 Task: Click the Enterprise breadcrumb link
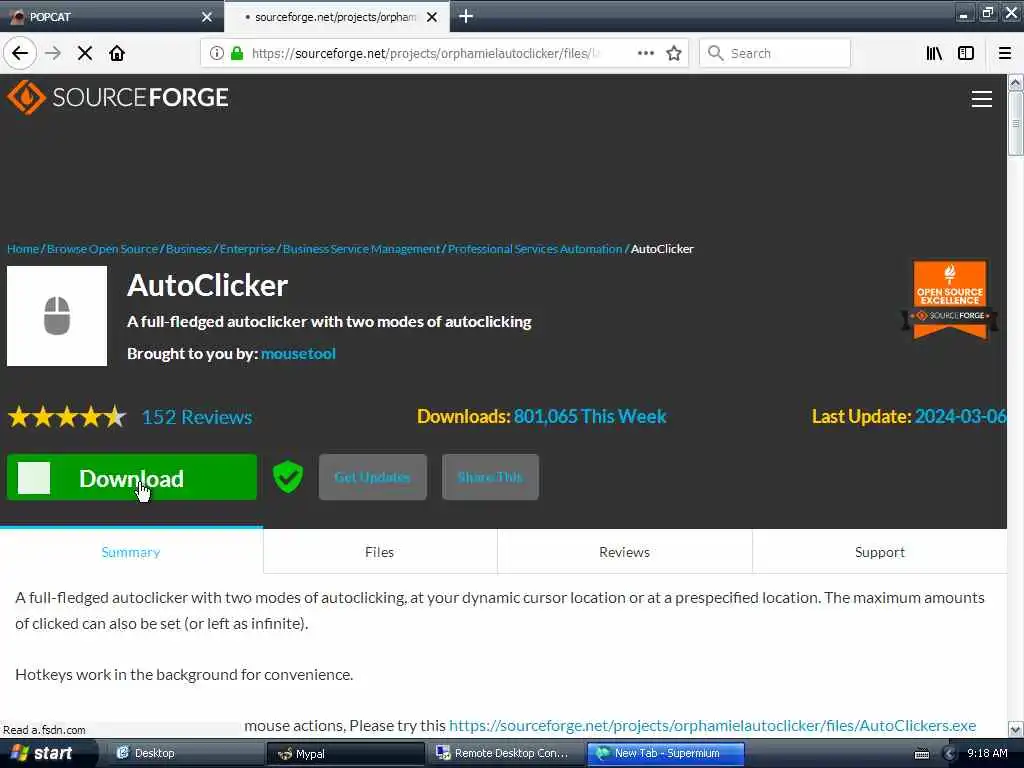(x=247, y=249)
